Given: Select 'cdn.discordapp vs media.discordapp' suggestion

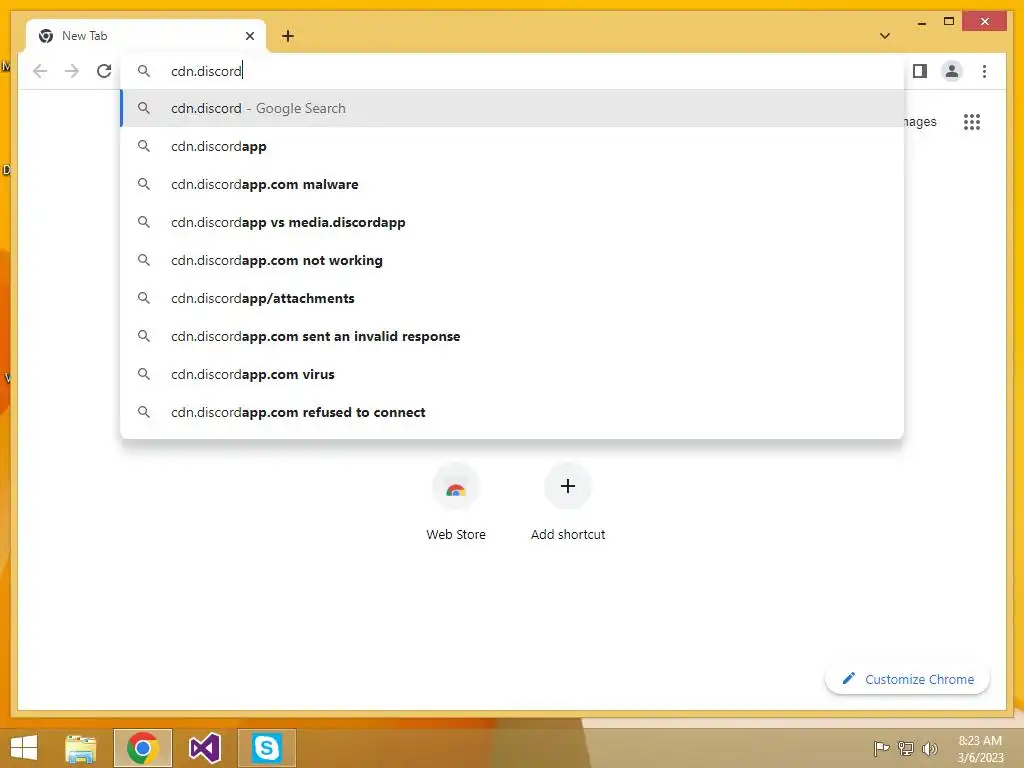Looking at the screenshot, I should coord(512,222).
